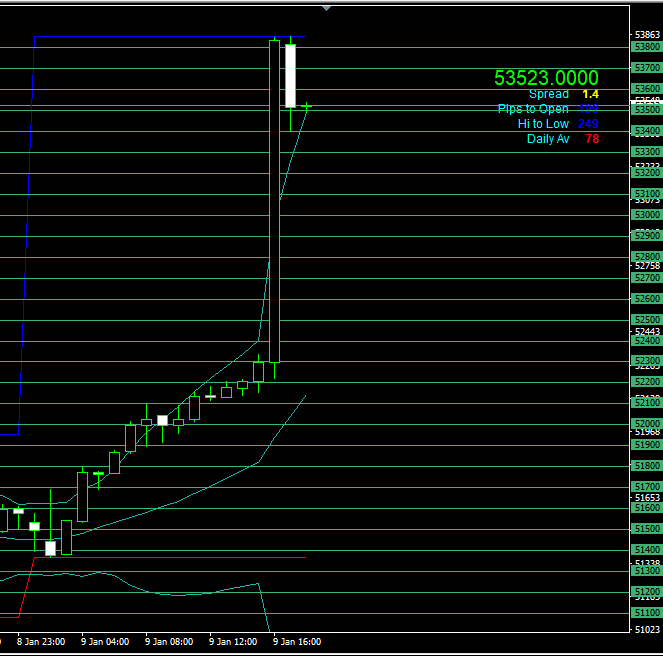Click the Pips to Open label

click(533, 109)
